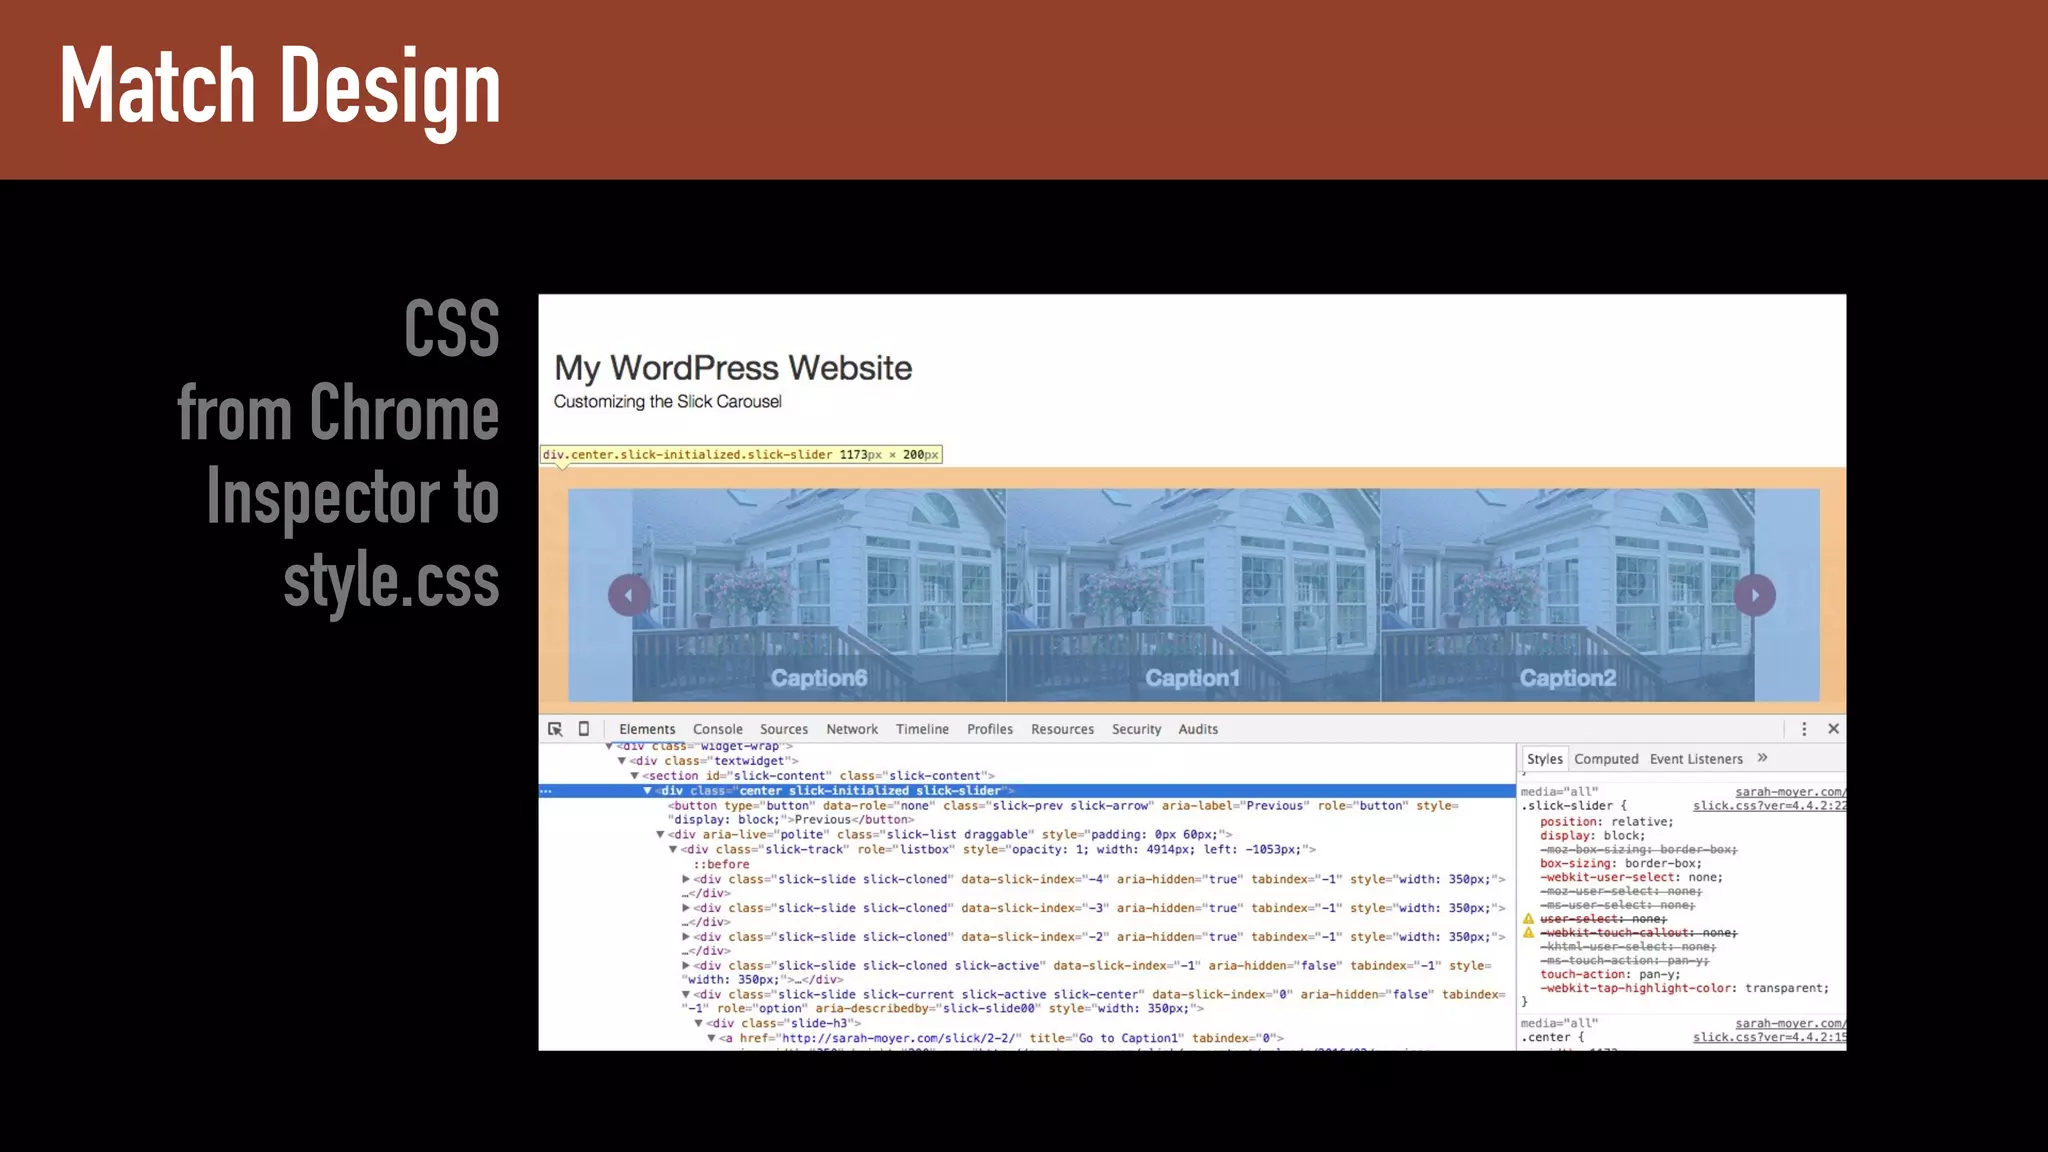Collapse the div class slide-h3 node

699,1024
